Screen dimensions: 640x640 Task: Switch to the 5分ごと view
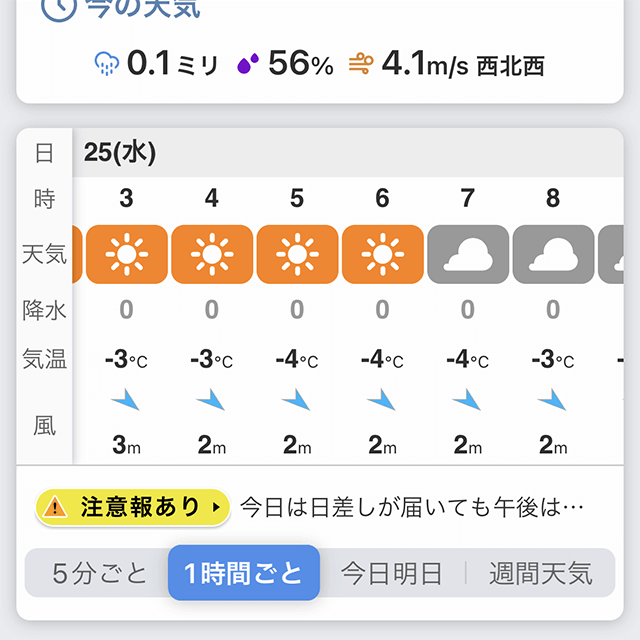[x=99, y=573]
